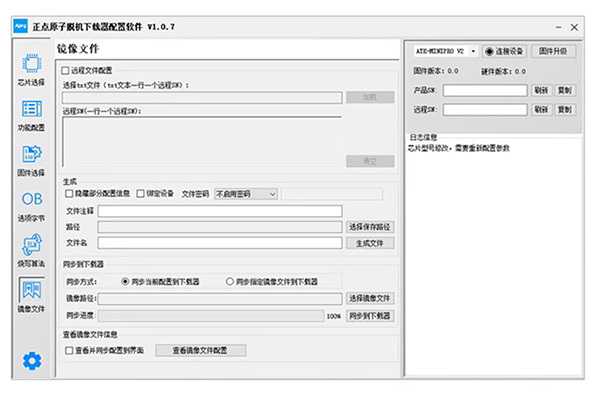Click the app logo in the title bar
Viewport: 600px width, 400px height.
(21, 26)
